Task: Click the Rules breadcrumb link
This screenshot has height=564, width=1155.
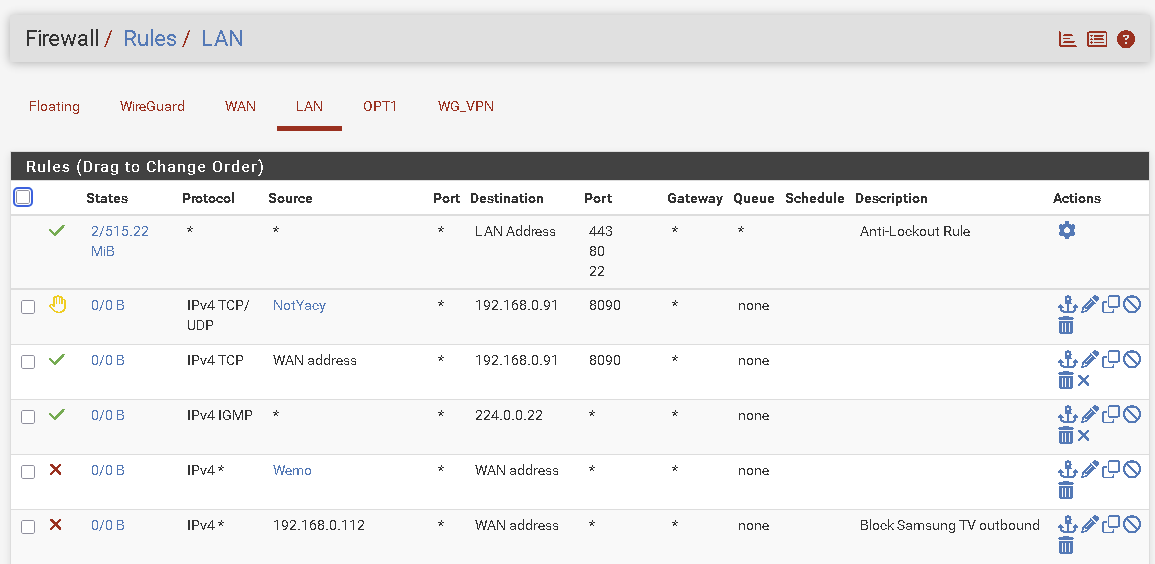Action: click(x=149, y=39)
